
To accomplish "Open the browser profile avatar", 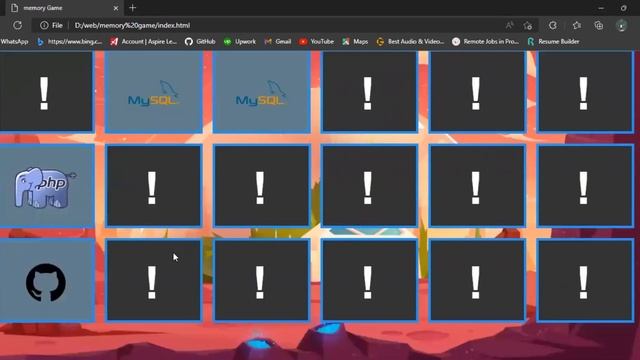I will coord(622,25).
